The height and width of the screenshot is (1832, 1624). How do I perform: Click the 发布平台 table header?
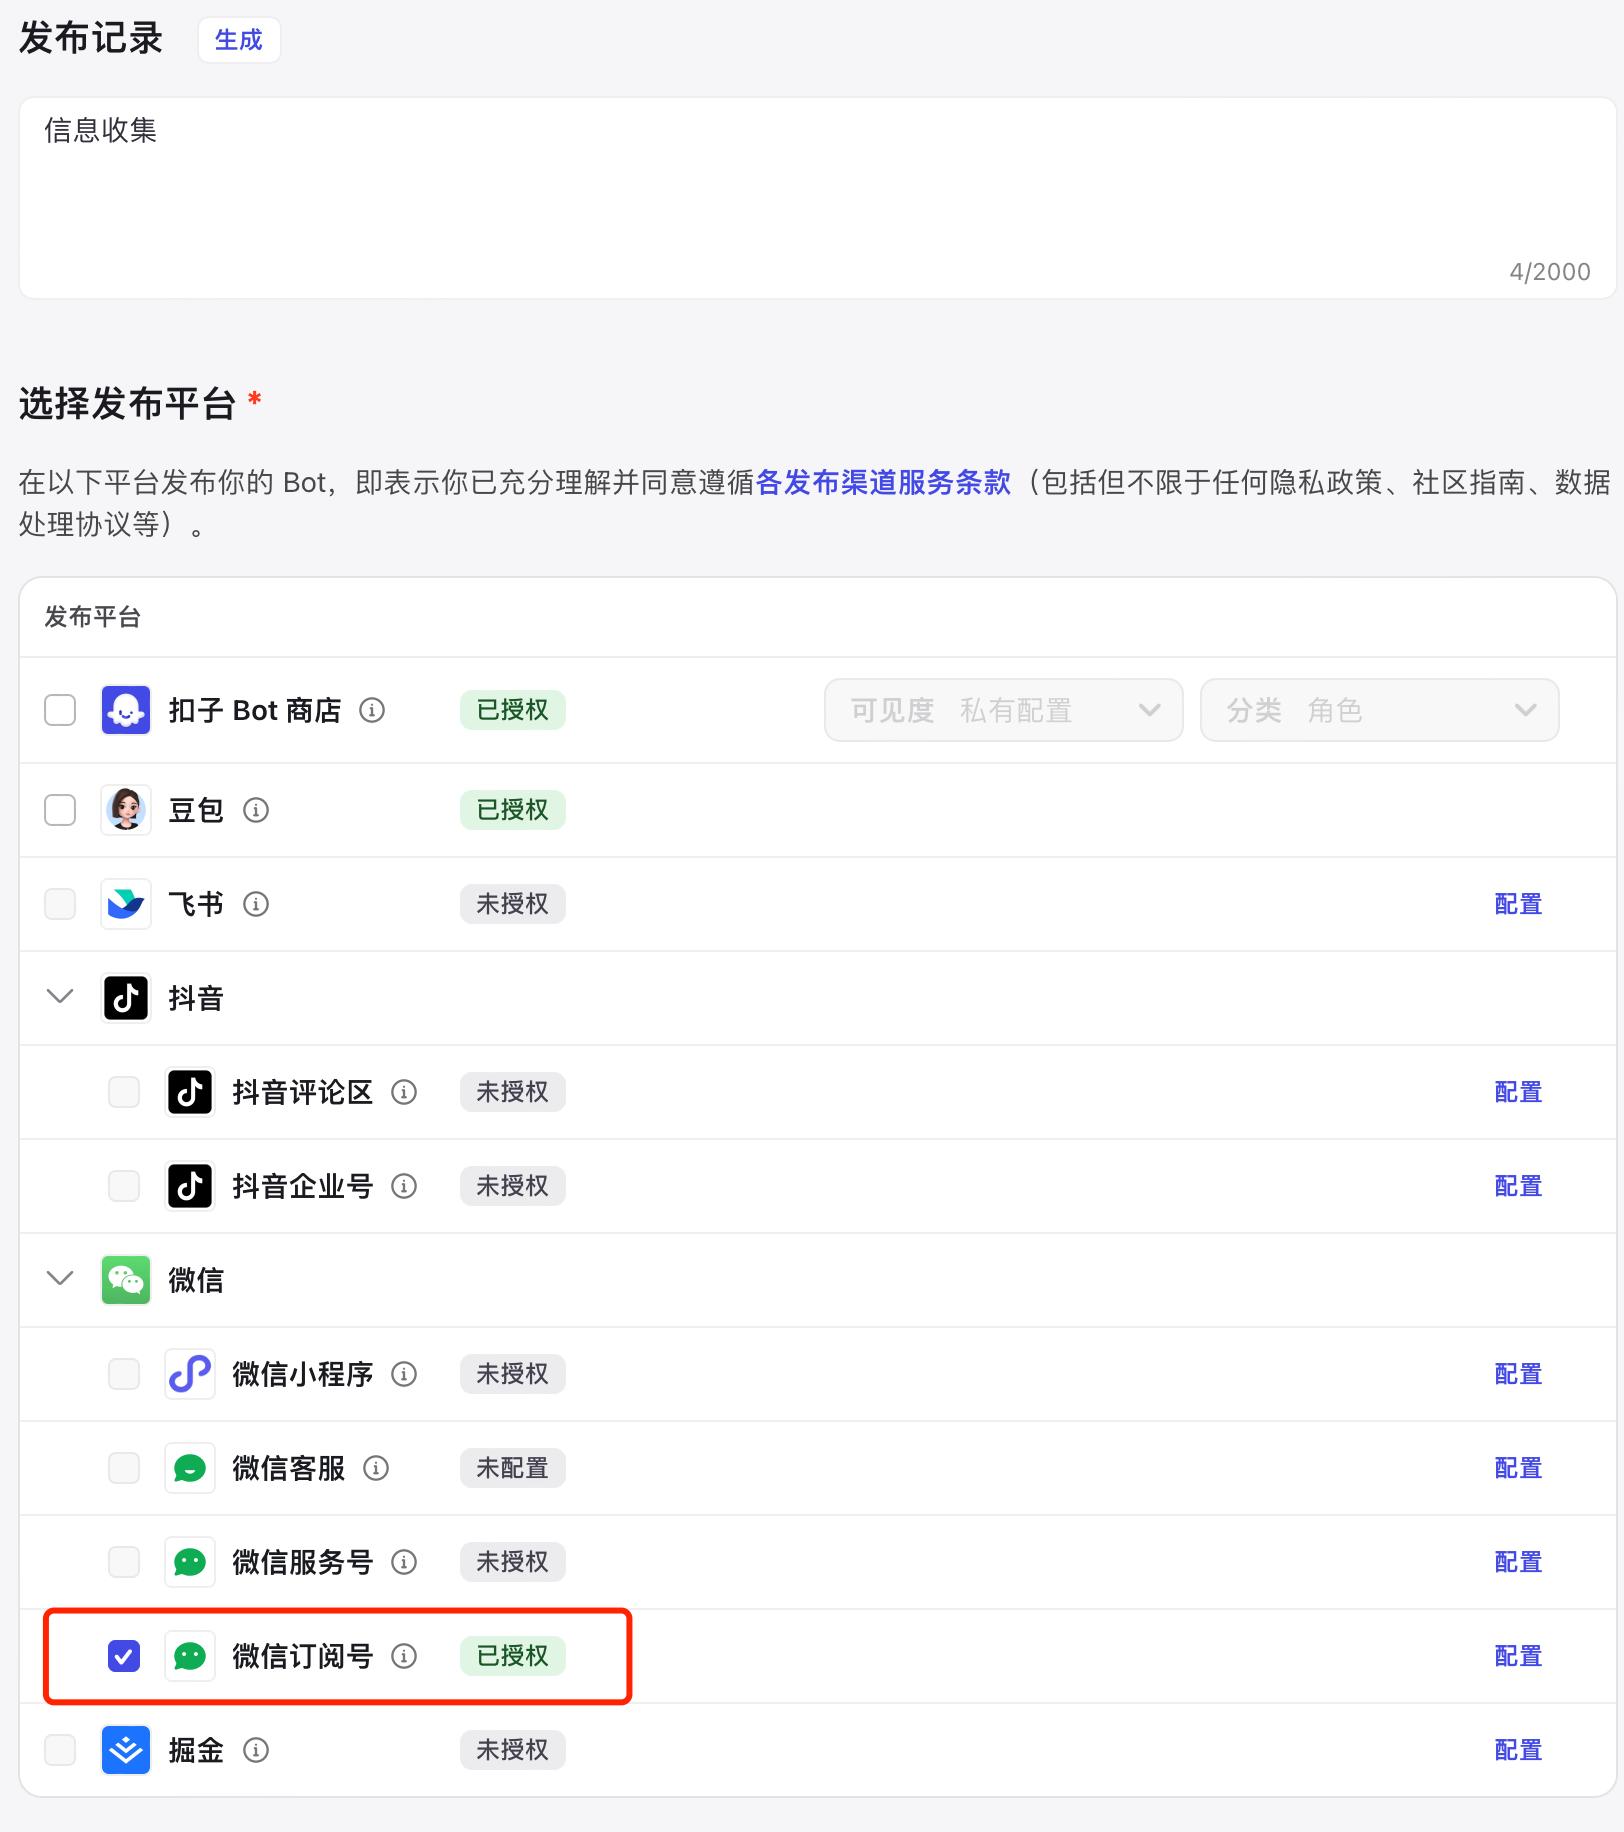pyautogui.click(x=92, y=617)
